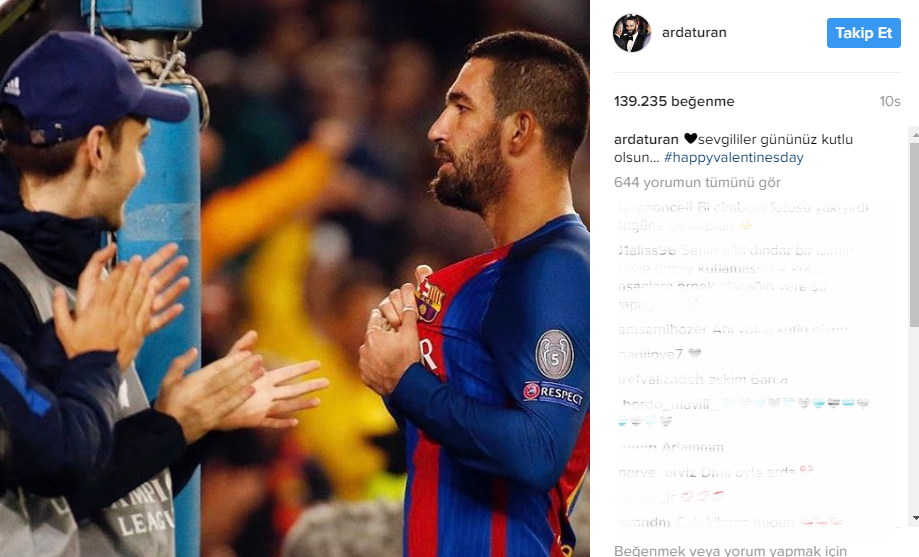
Task: Click the comments scrollbar down arrow
Action: tap(914, 518)
